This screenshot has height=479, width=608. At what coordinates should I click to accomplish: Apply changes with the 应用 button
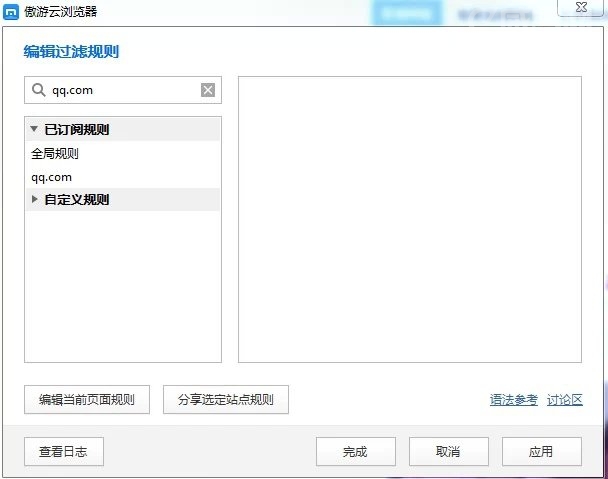click(541, 452)
